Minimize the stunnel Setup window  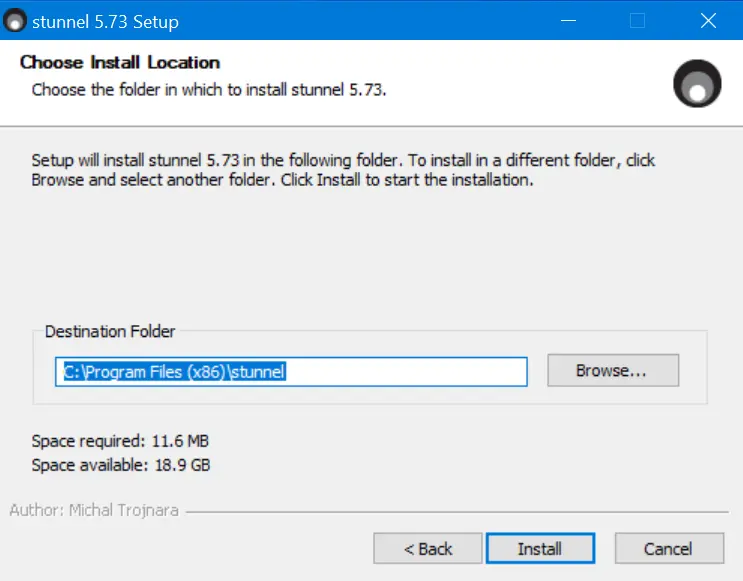click(x=568, y=21)
